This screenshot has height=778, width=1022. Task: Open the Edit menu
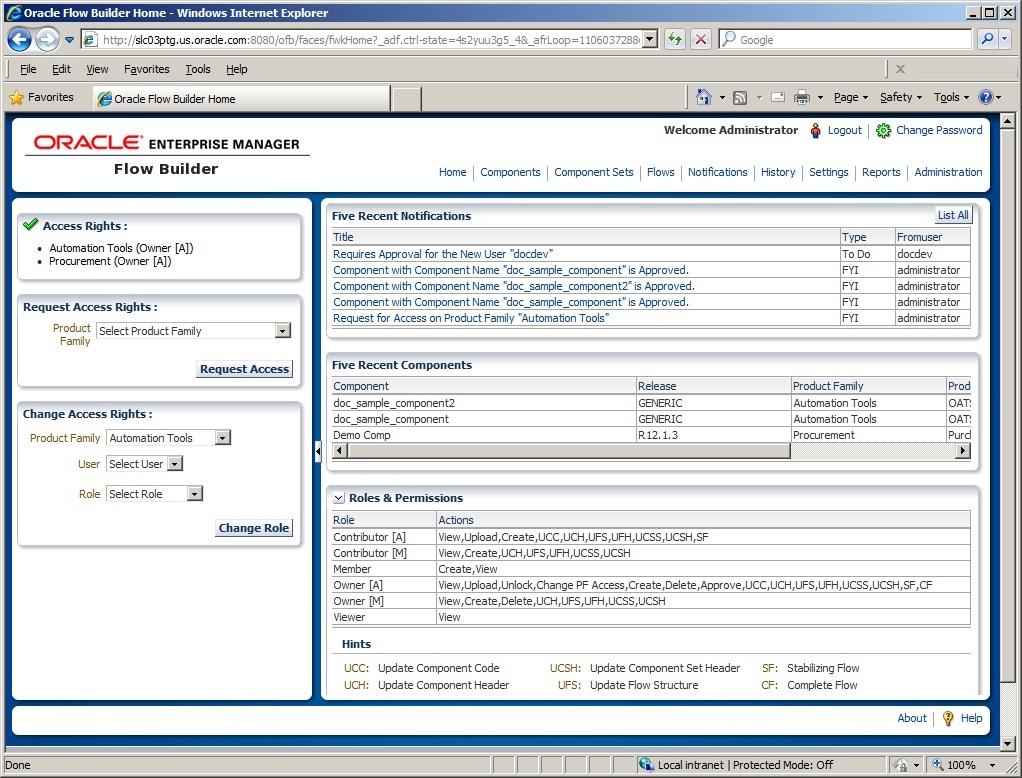(x=61, y=68)
